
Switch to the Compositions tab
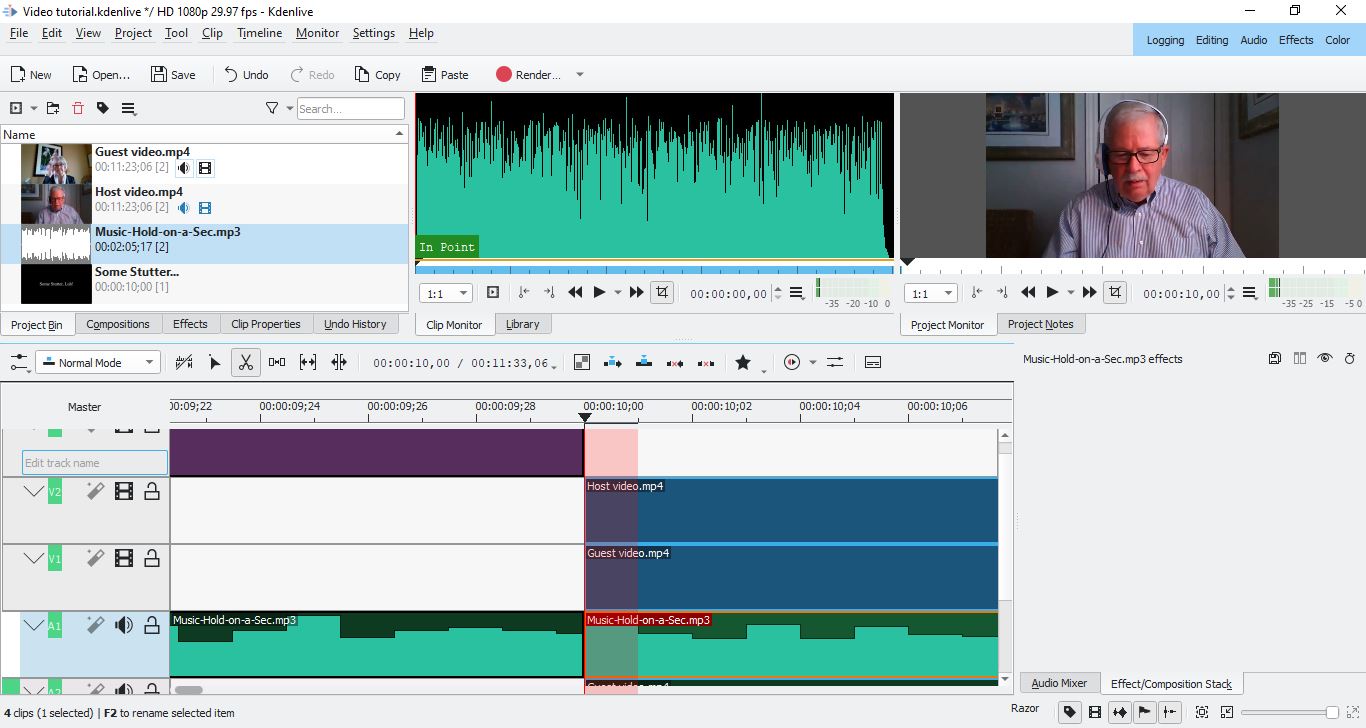tap(118, 324)
